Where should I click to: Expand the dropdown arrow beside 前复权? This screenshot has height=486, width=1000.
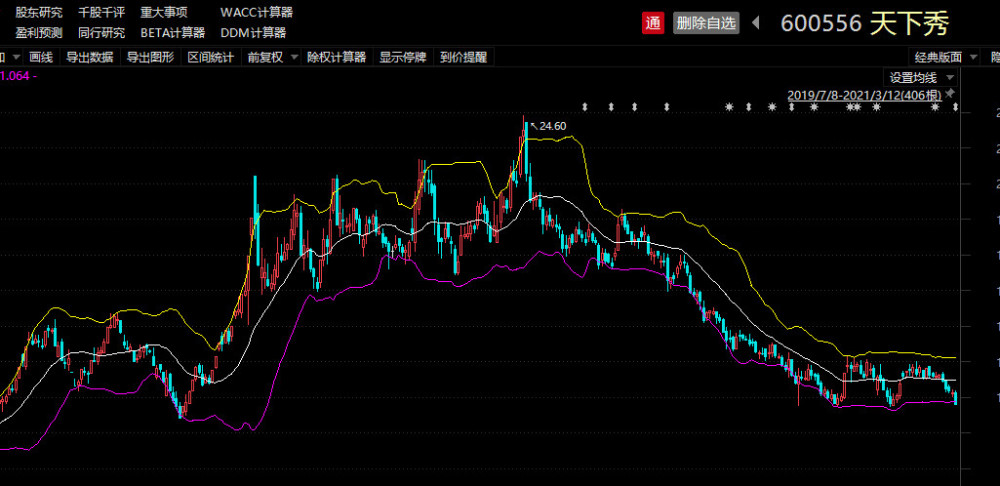tap(294, 57)
